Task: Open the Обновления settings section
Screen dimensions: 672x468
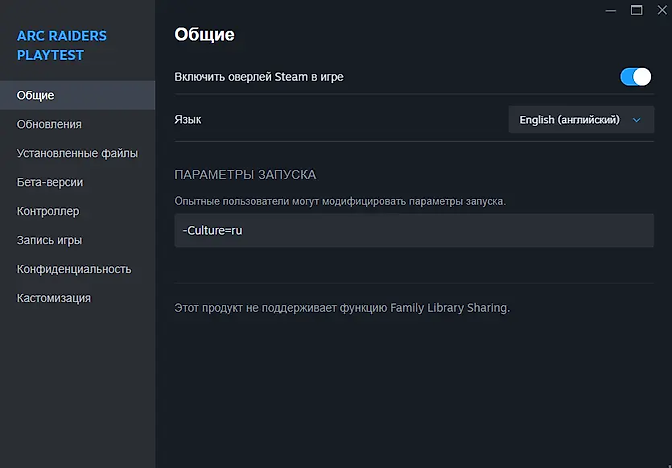Action: 49,124
